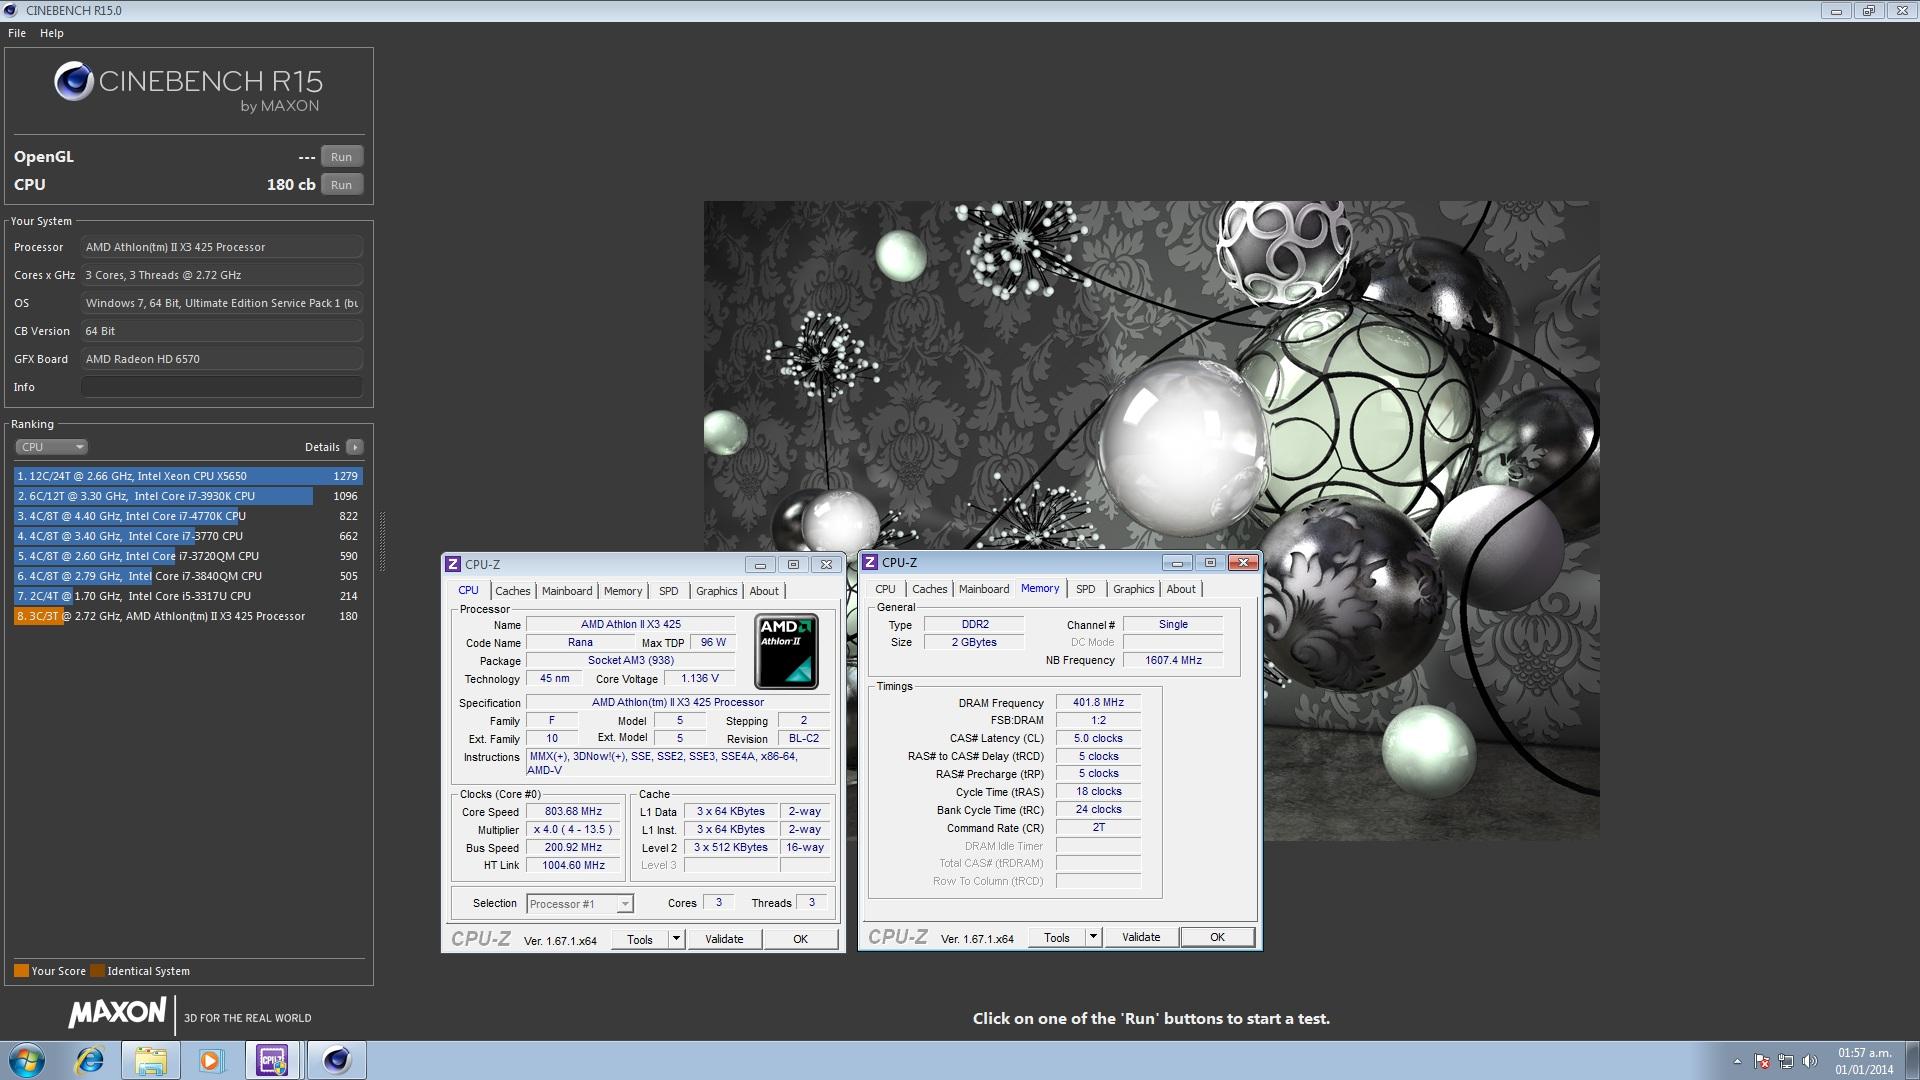Open the Windows Start menu orb
The height and width of the screenshot is (1080, 1920).
(x=27, y=1060)
